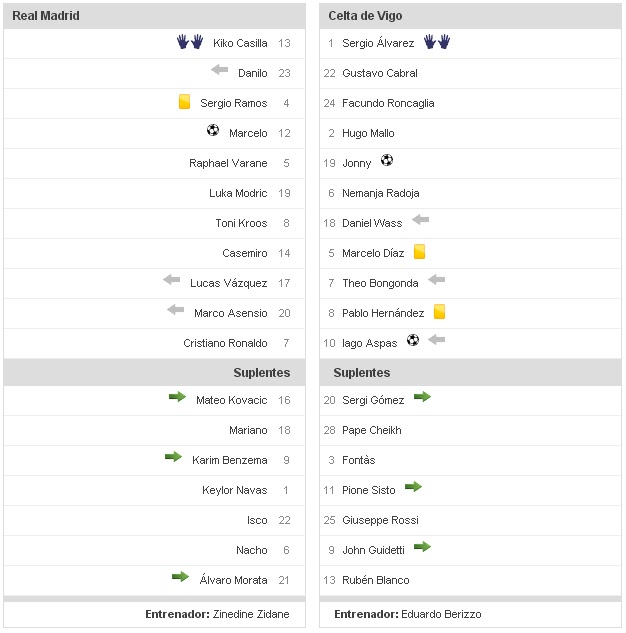Click goalkeeper gloves icon beside Sergio Álvarez
Viewport: 626px width, 633px height.
coord(437,42)
